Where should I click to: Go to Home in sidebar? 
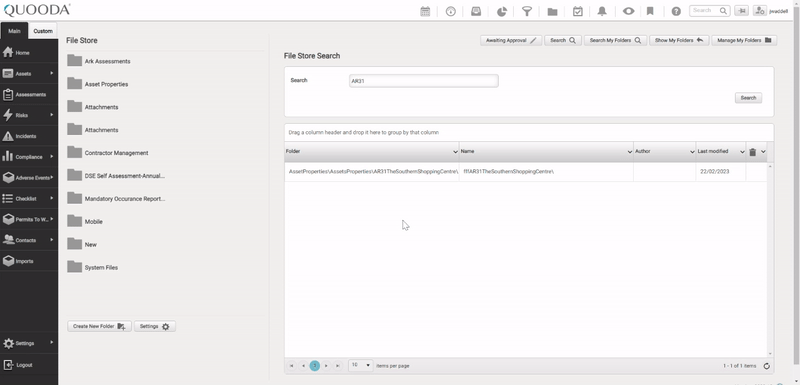coord(29,53)
